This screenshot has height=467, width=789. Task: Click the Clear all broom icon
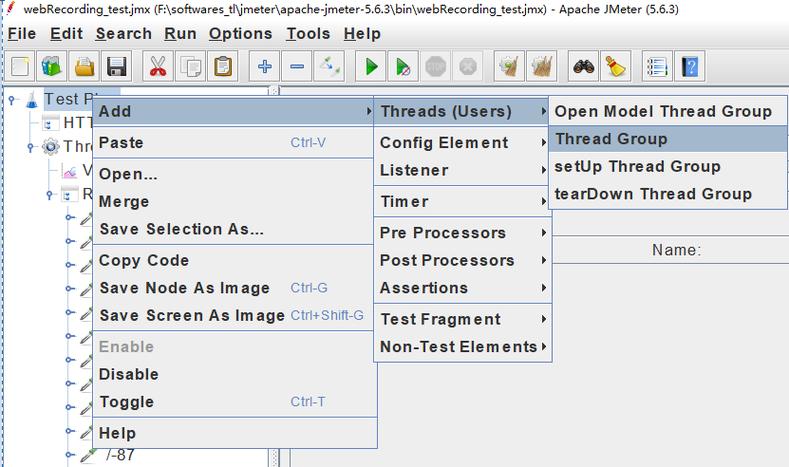[x=616, y=67]
